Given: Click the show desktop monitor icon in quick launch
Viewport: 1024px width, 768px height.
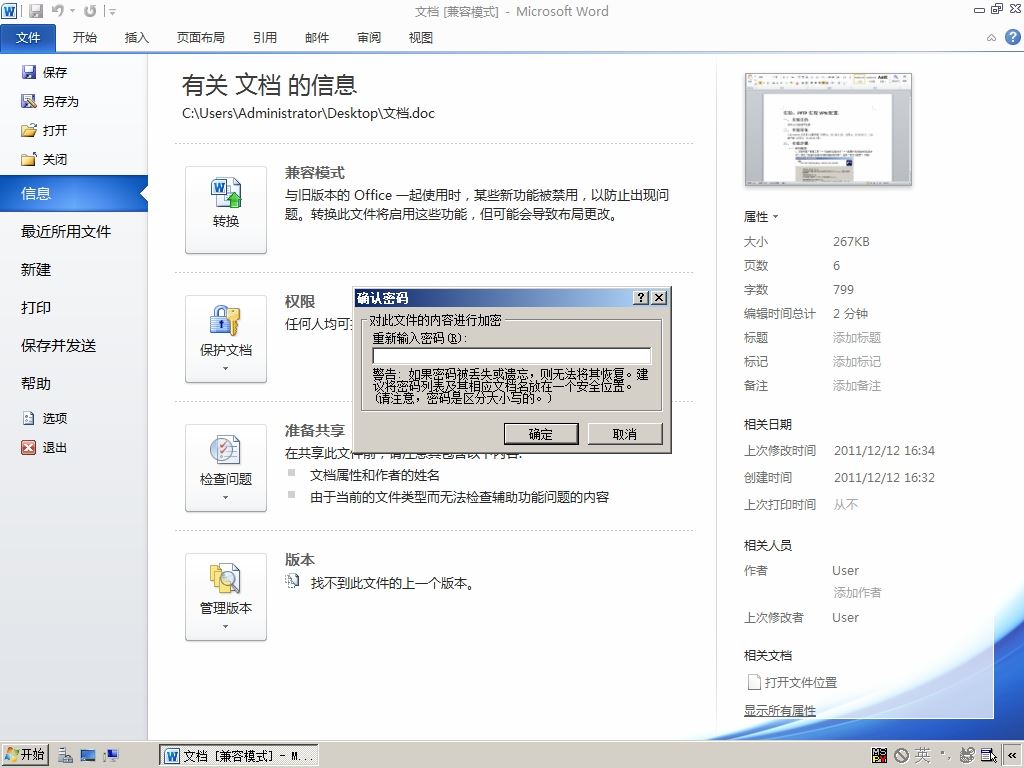Looking at the screenshot, I should (x=88, y=756).
